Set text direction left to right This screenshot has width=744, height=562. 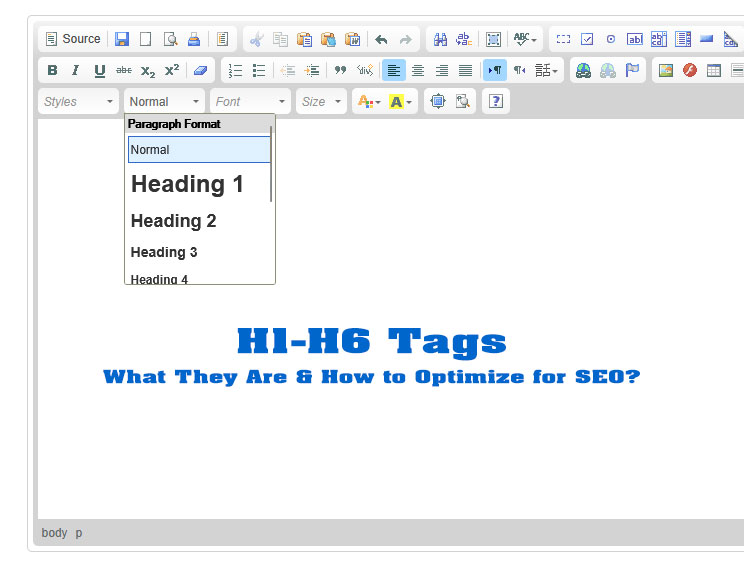pyautogui.click(x=495, y=70)
